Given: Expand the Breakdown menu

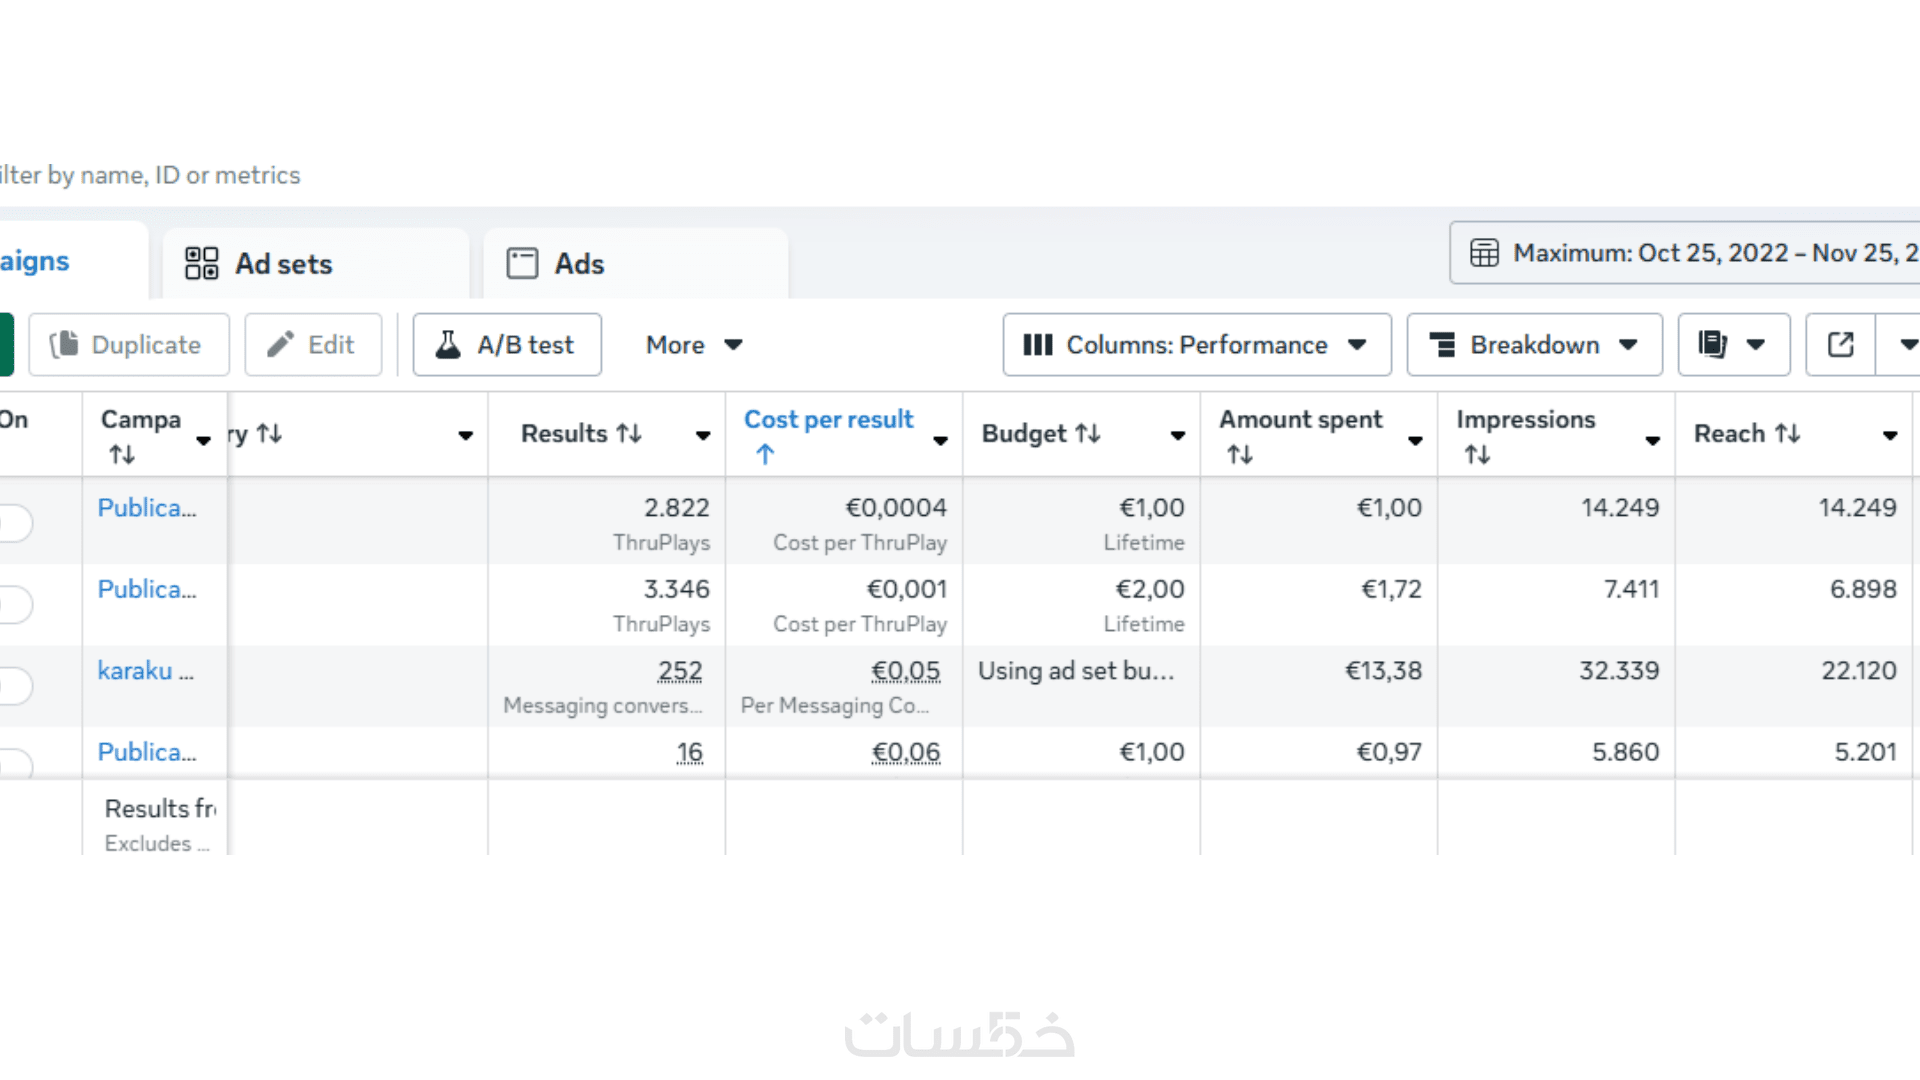Looking at the screenshot, I should 1534,345.
